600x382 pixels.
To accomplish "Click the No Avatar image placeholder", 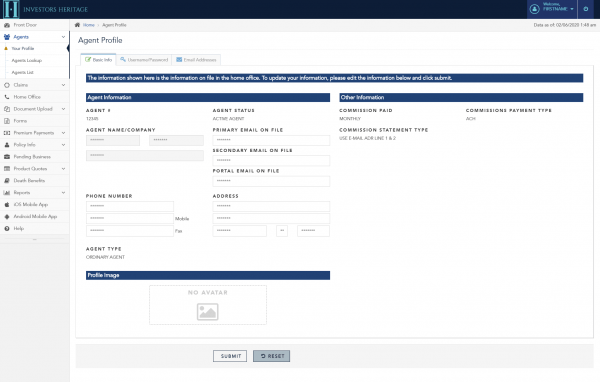I will click(208, 305).
